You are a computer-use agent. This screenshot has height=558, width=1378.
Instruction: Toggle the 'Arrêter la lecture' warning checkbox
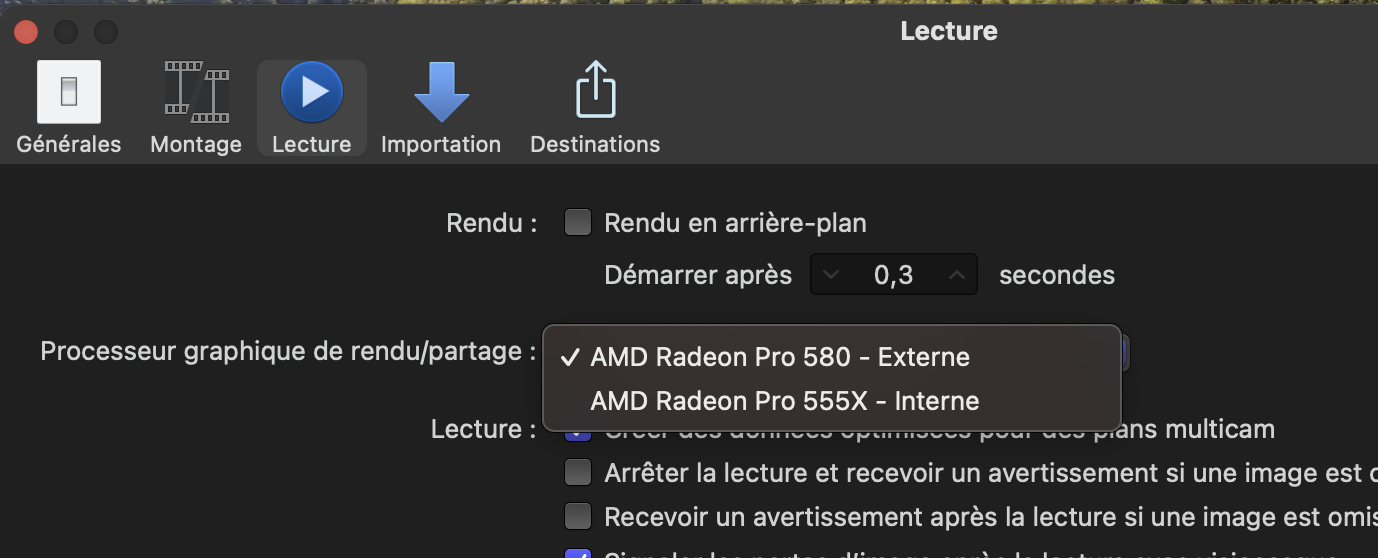coord(578,472)
